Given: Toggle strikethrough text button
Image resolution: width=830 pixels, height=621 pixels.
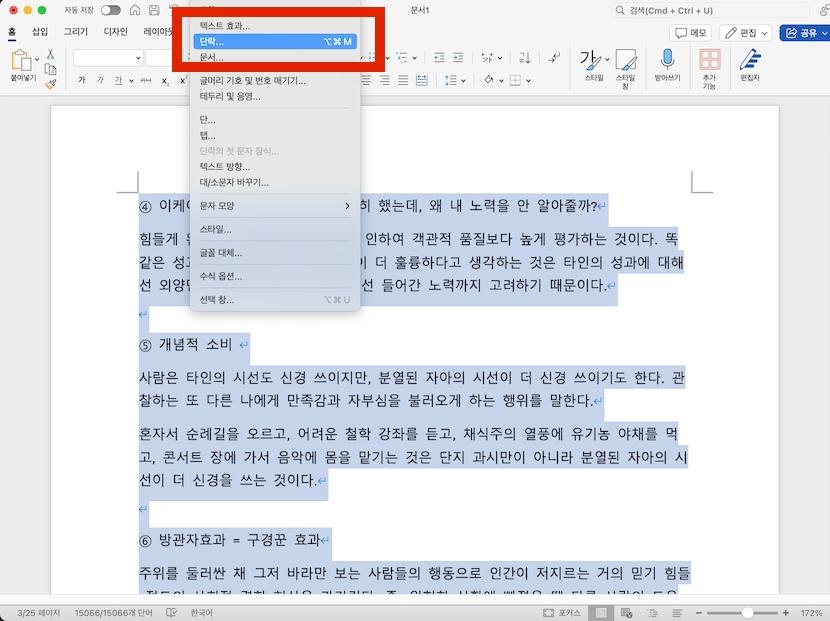Looking at the screenshot, I should click(x=146, y=80).
